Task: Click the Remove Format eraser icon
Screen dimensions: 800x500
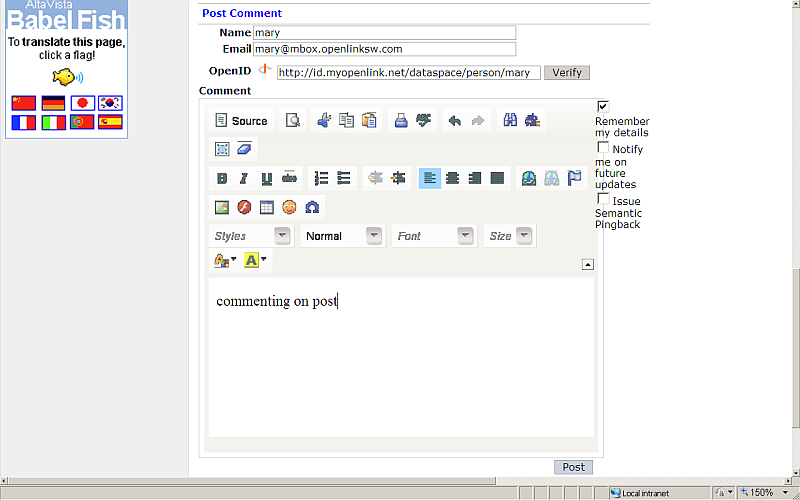Action: tap(244, 148)
